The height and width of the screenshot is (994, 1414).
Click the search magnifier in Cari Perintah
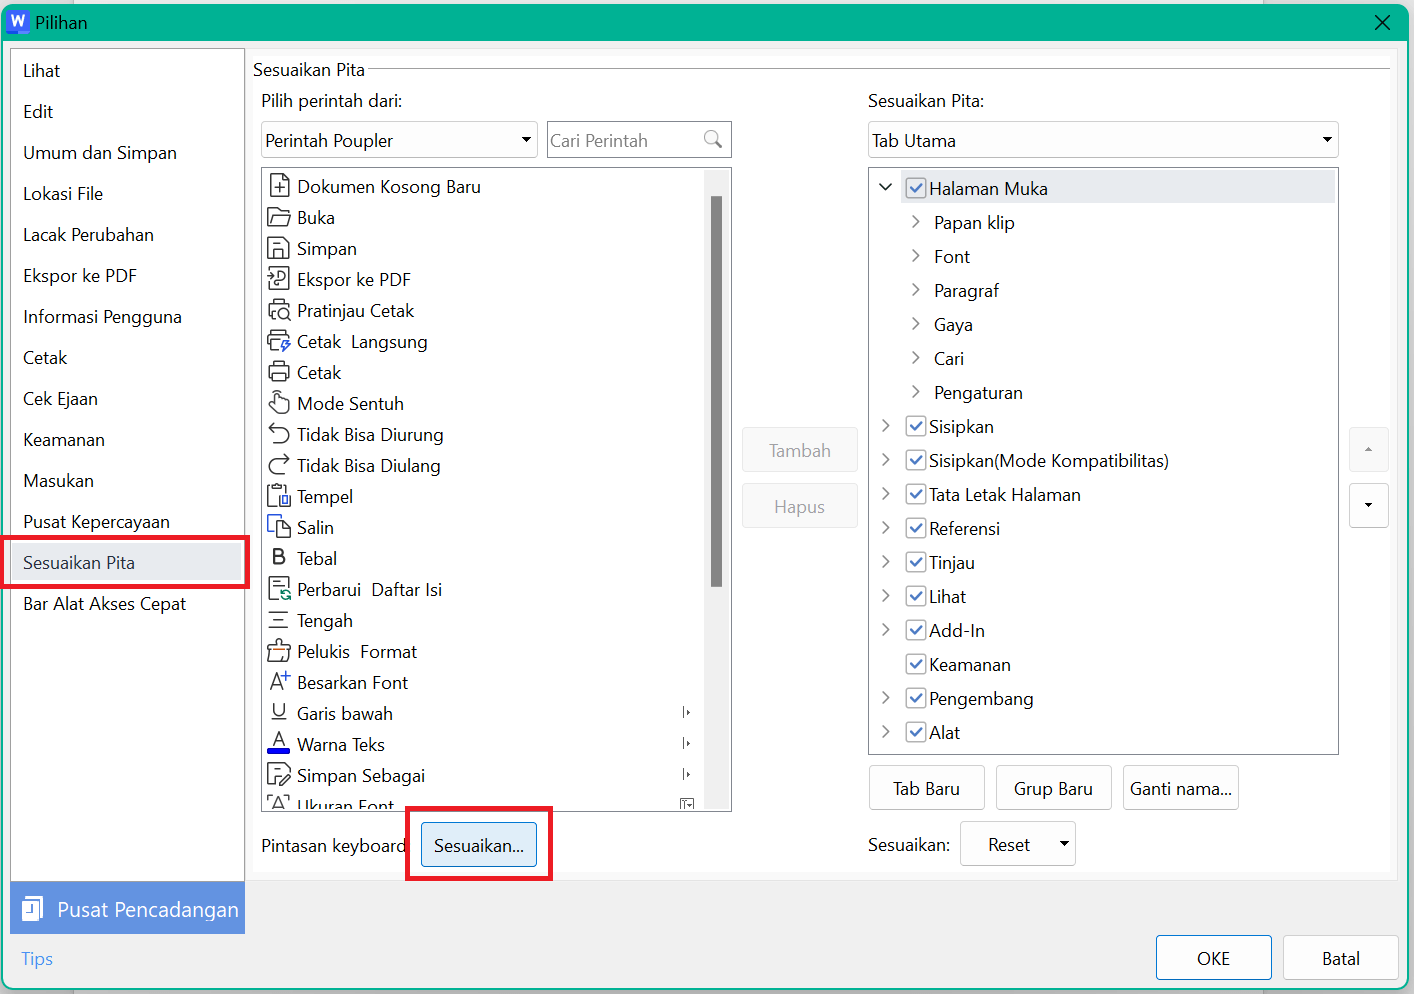(713, 140)
